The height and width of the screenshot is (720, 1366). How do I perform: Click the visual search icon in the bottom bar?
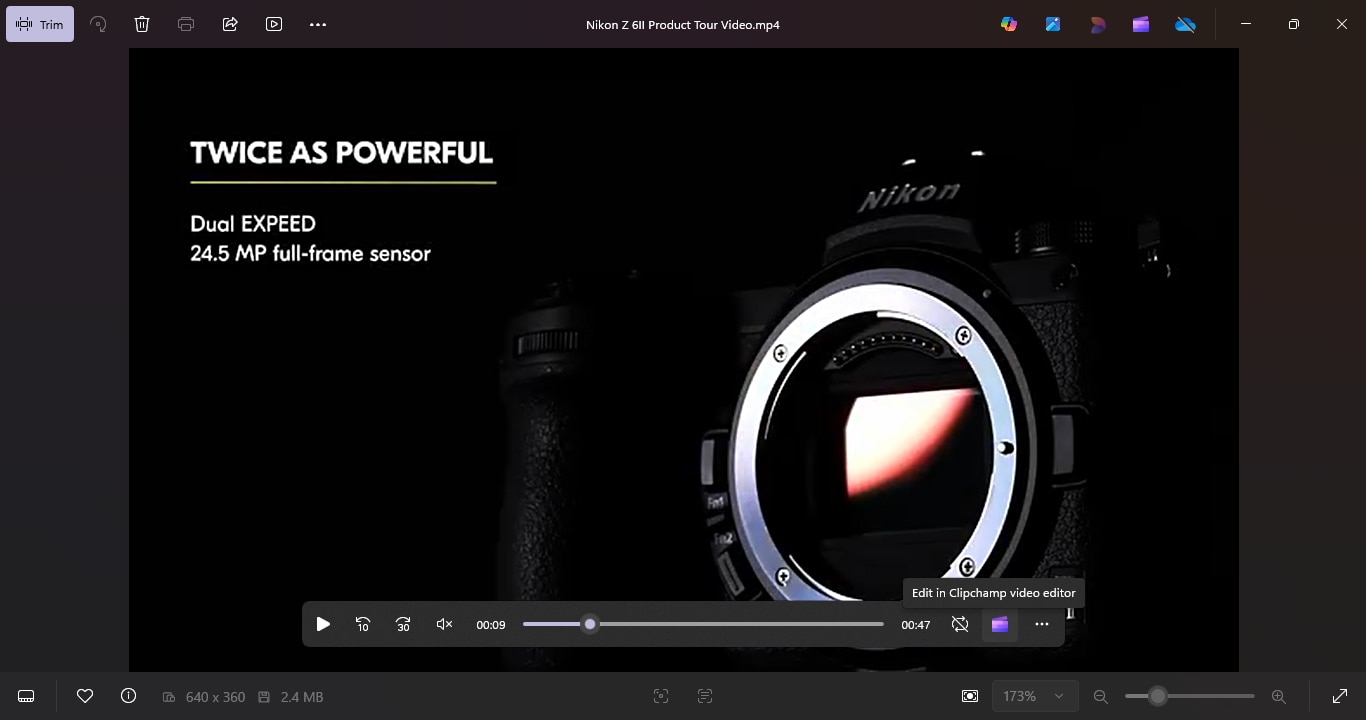(x=661, y=696)
